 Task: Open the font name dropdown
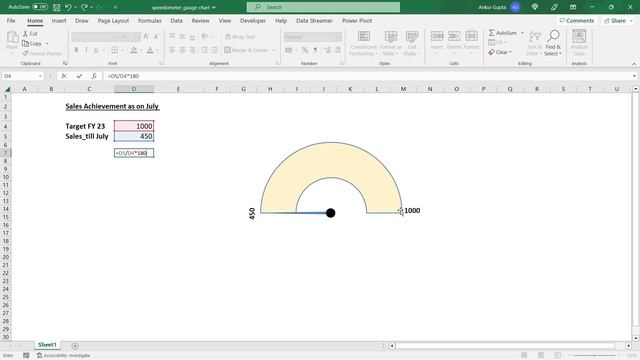(x=116, y=37)
